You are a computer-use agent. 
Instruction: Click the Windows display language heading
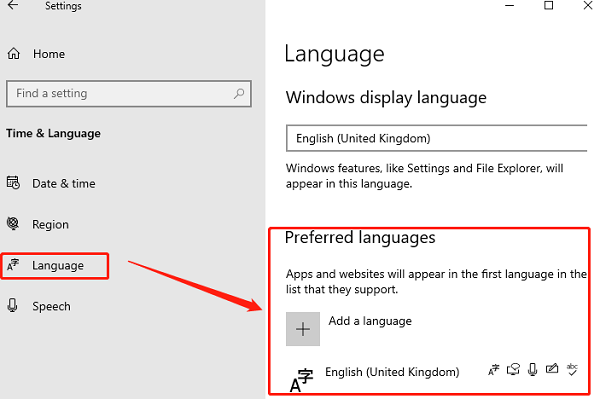click(x=386, y=98)
